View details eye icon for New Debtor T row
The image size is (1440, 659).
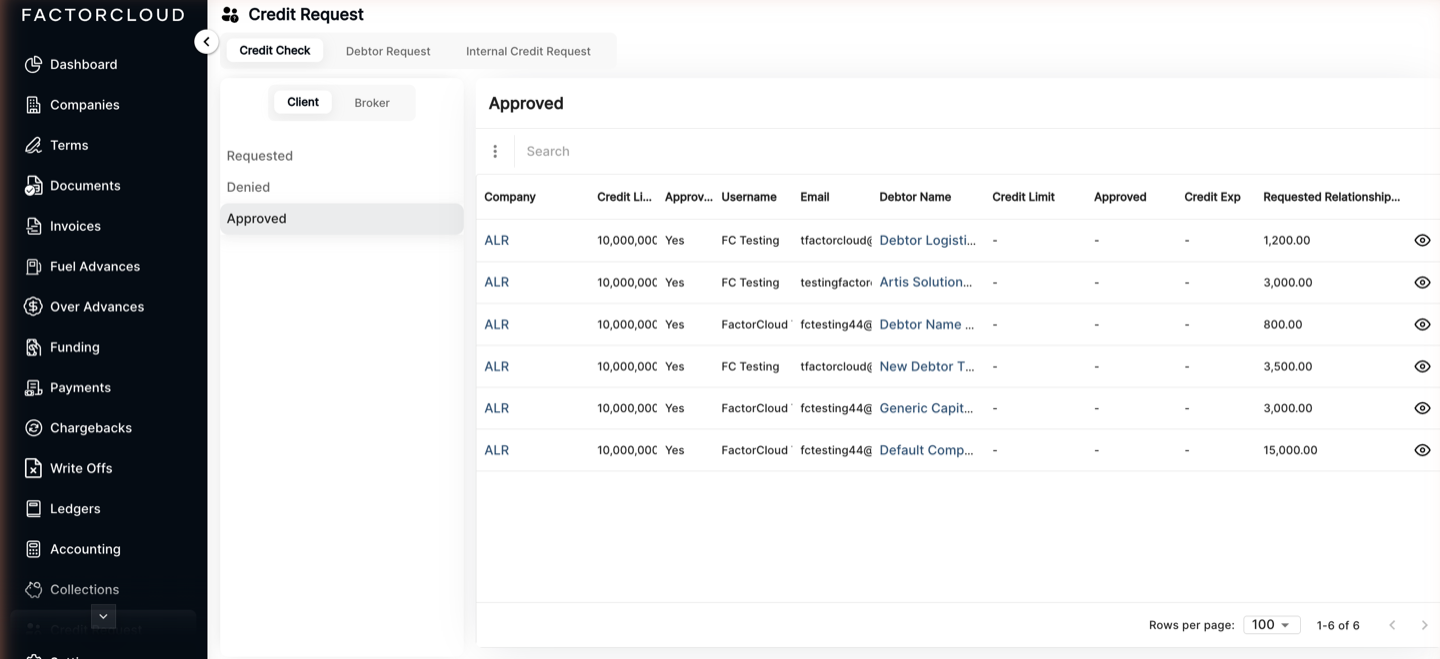point(1422,367)
